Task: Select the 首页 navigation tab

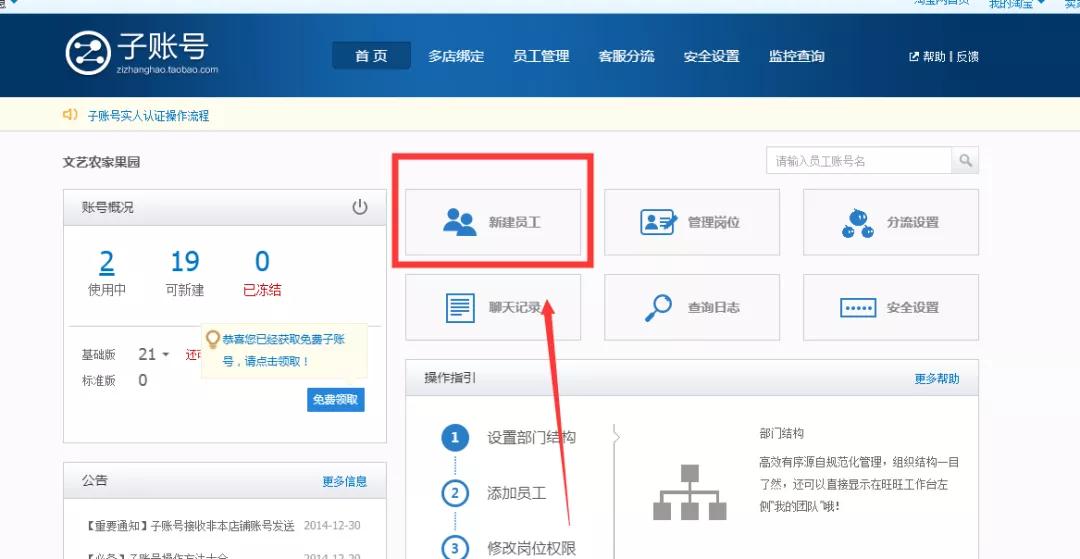Action: [371, 56]
